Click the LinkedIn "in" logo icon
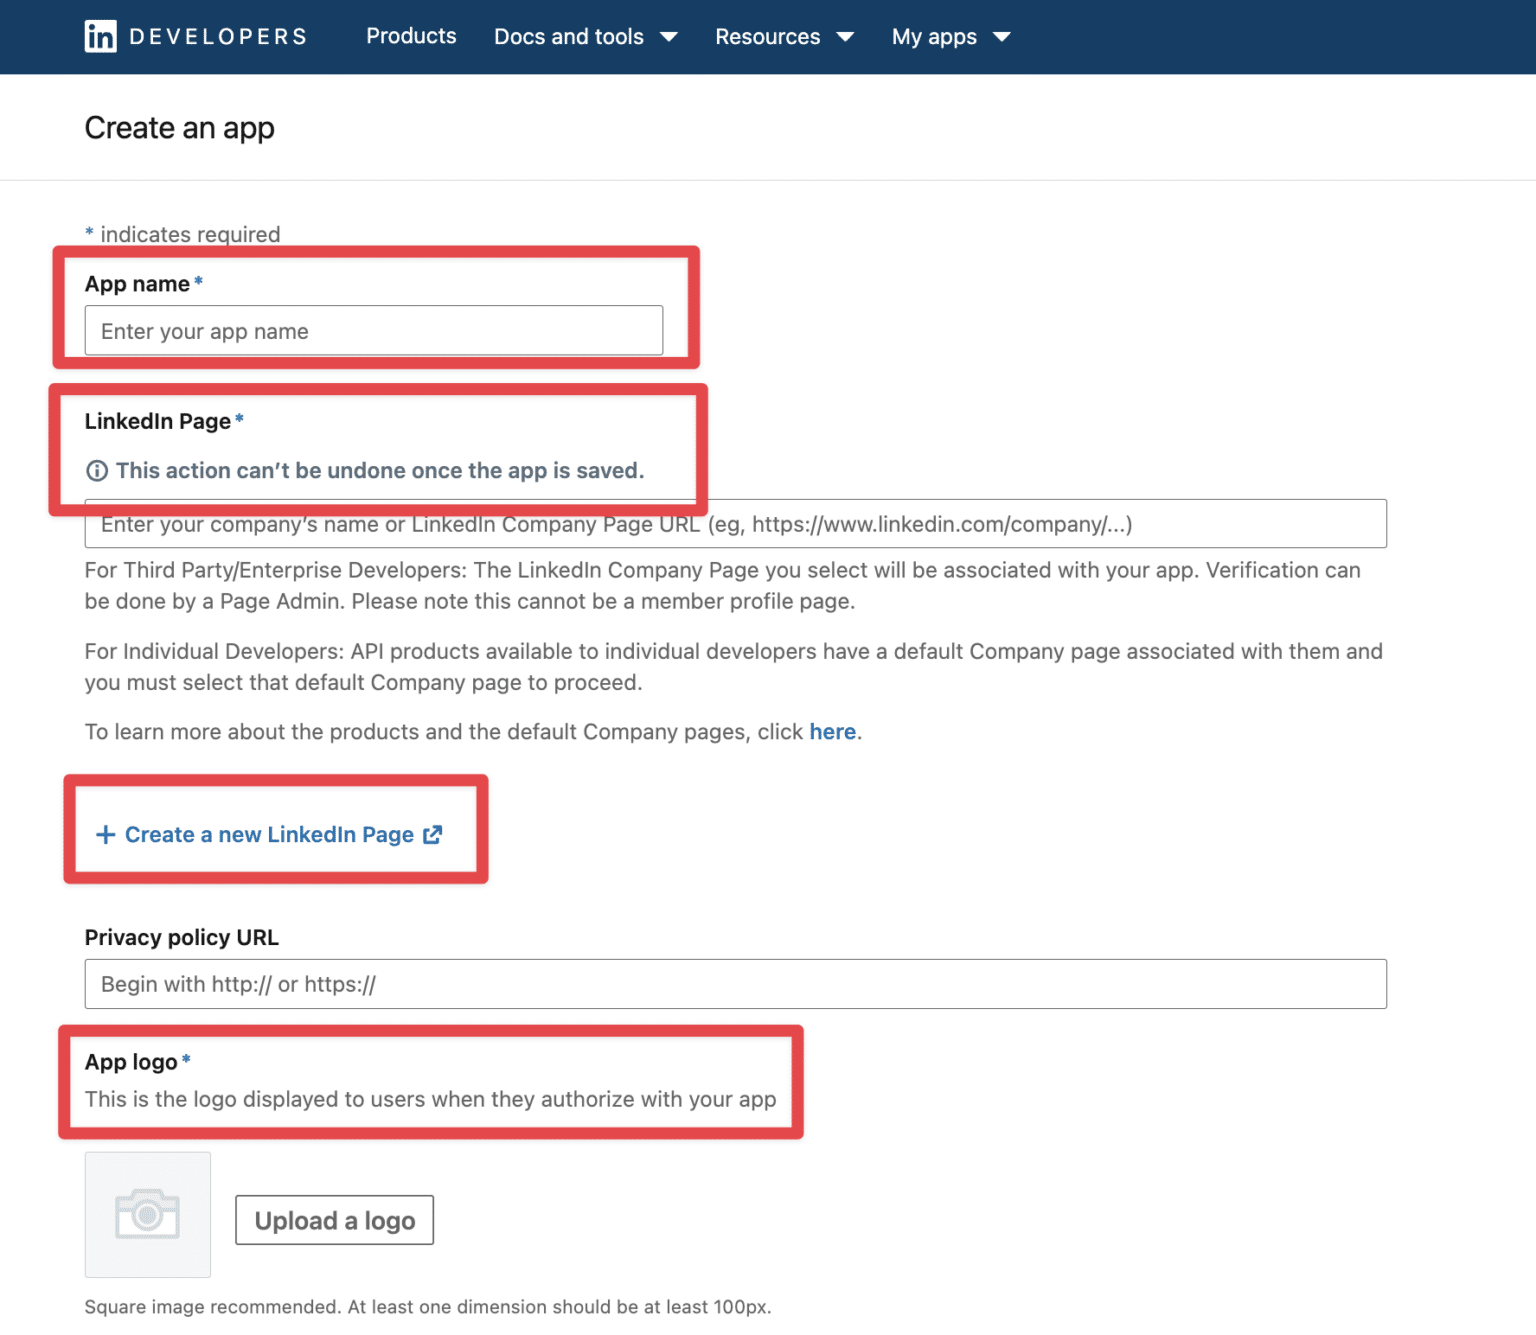Screen dimensions: 1536x1335 point(100,36)
